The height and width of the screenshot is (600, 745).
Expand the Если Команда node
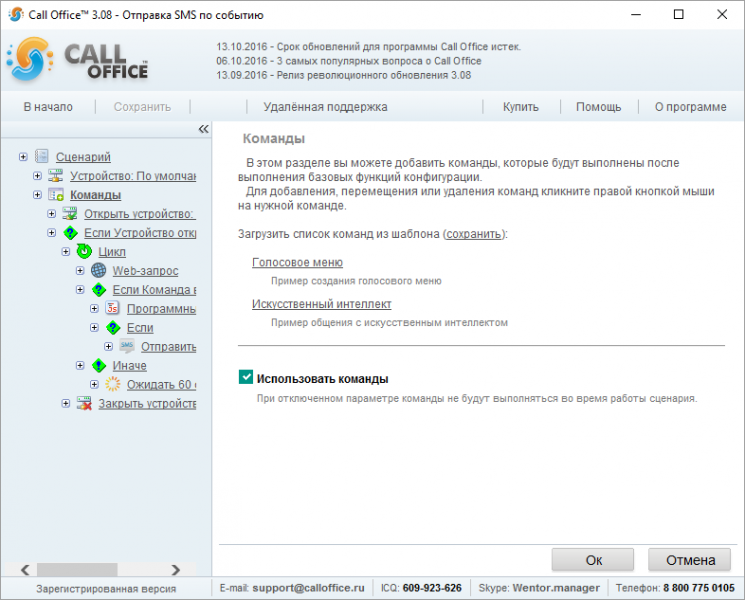tap(80, 289)
